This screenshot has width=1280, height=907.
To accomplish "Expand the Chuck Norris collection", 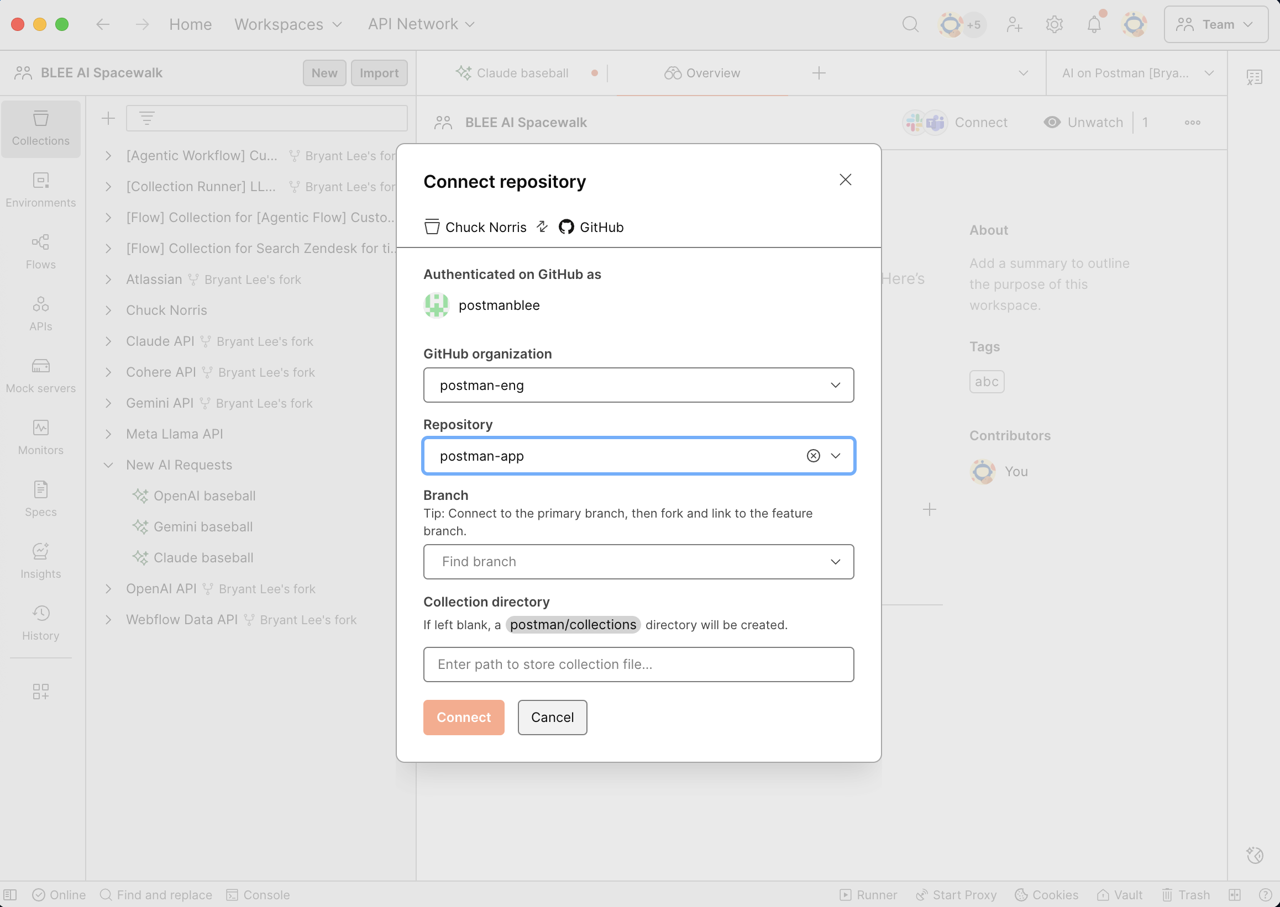I will (108, 310).
